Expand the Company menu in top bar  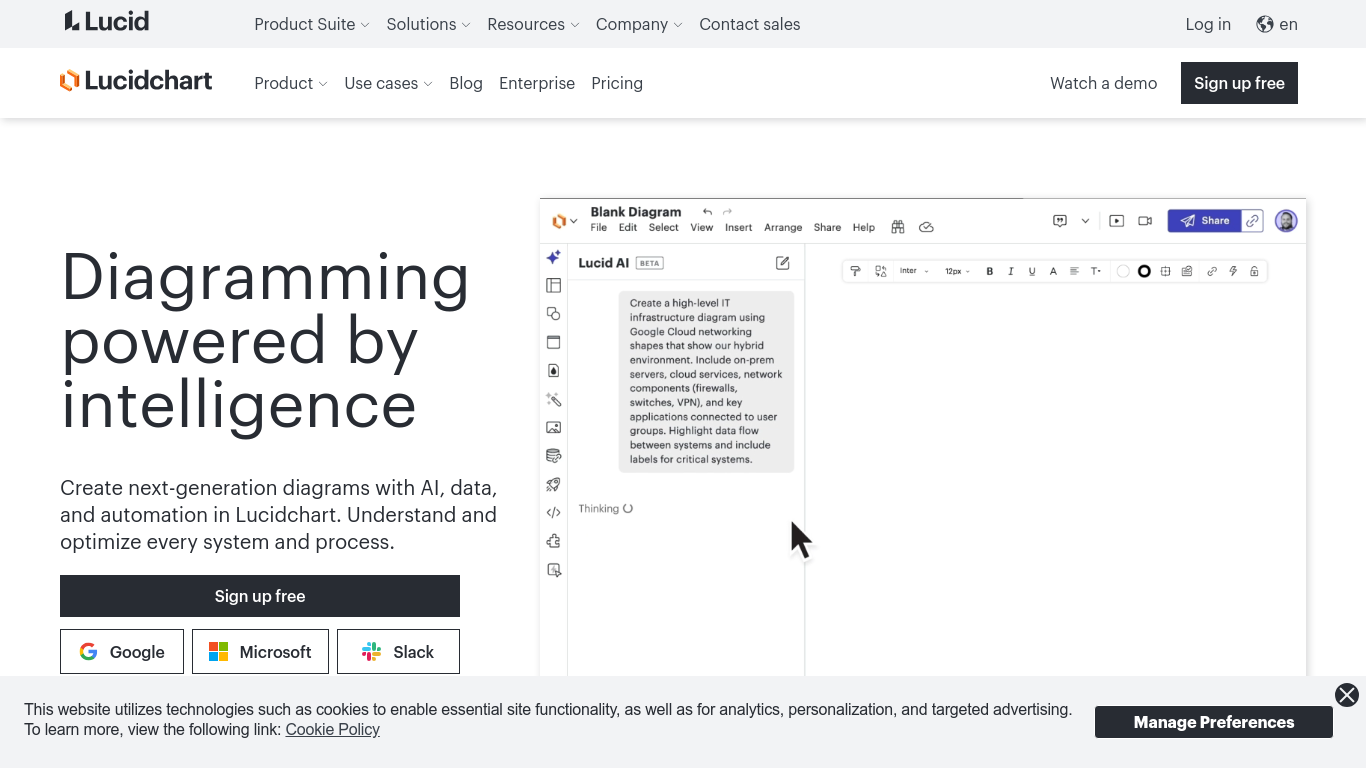(638, 24)
